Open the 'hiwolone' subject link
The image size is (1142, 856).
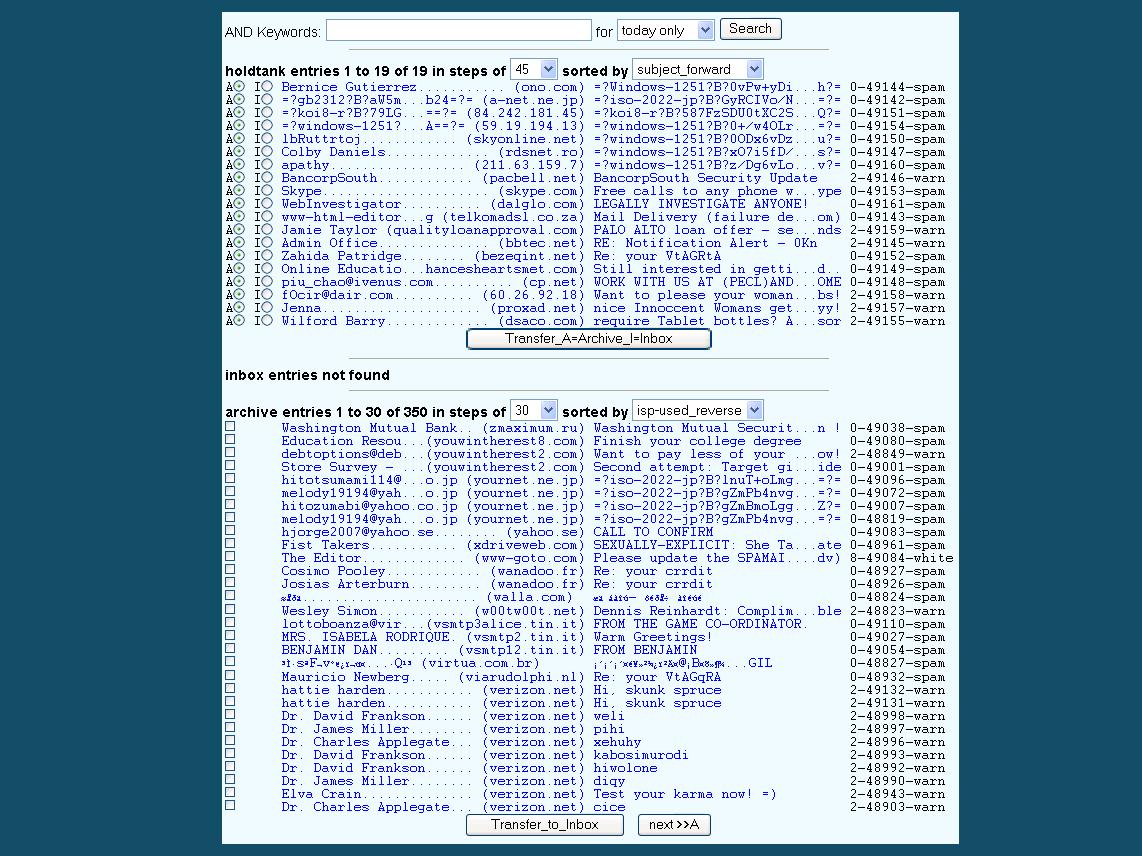(x=625, y=768)
